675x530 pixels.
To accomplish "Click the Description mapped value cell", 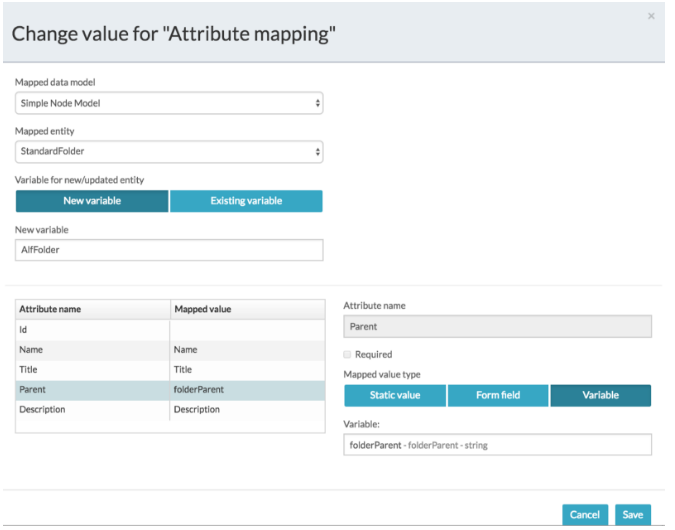I will [248, 409].
